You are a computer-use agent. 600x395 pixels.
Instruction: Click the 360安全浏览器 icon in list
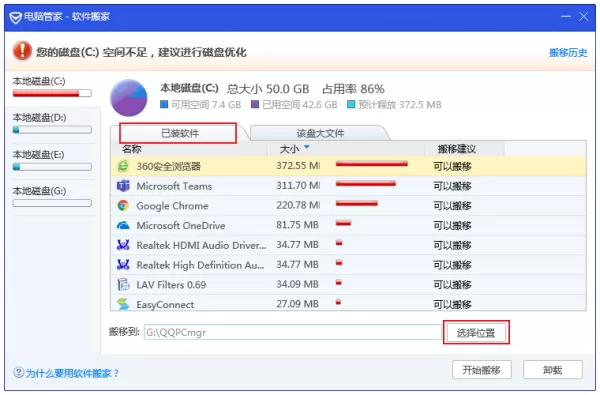tap(123, 166)
